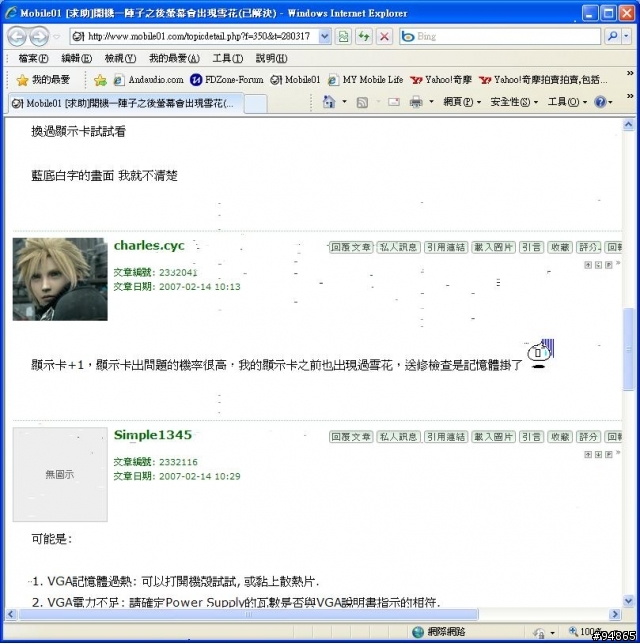Open the 安全性(S) command bar menu
Image resolution: width=640 pixels, height=644 pixels.
pos(514,102)
